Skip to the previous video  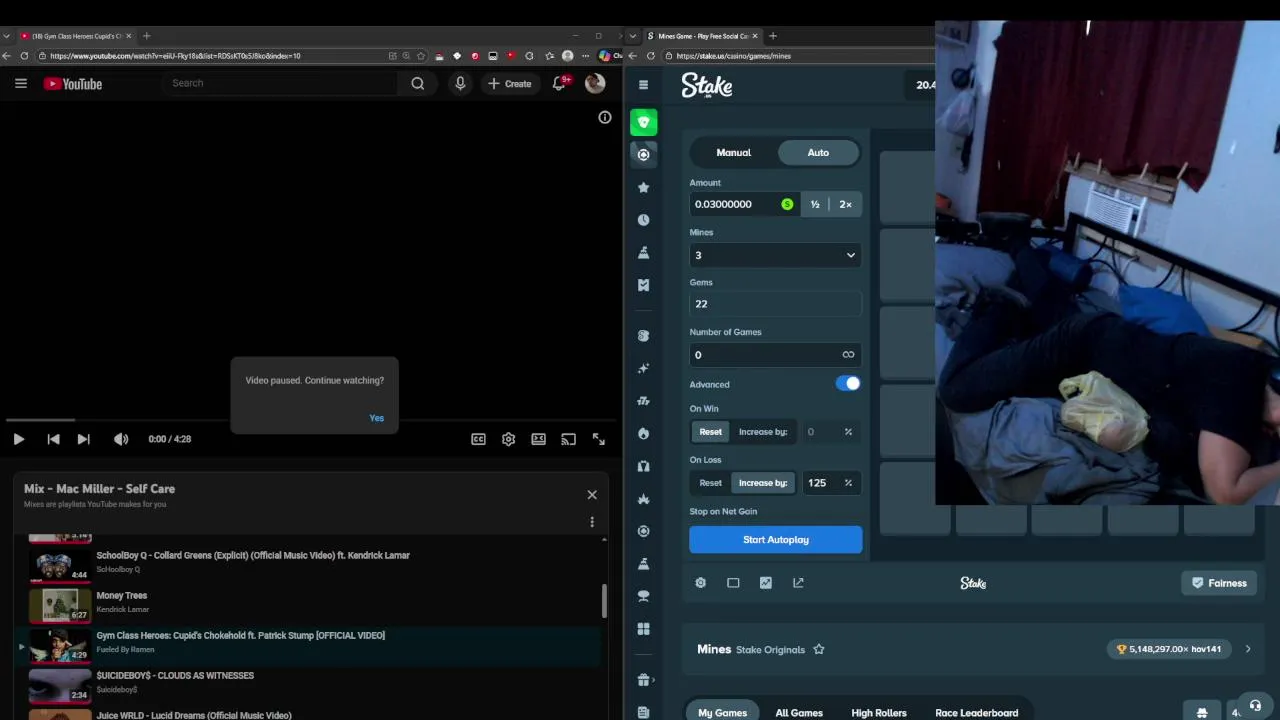coord(53,439)
